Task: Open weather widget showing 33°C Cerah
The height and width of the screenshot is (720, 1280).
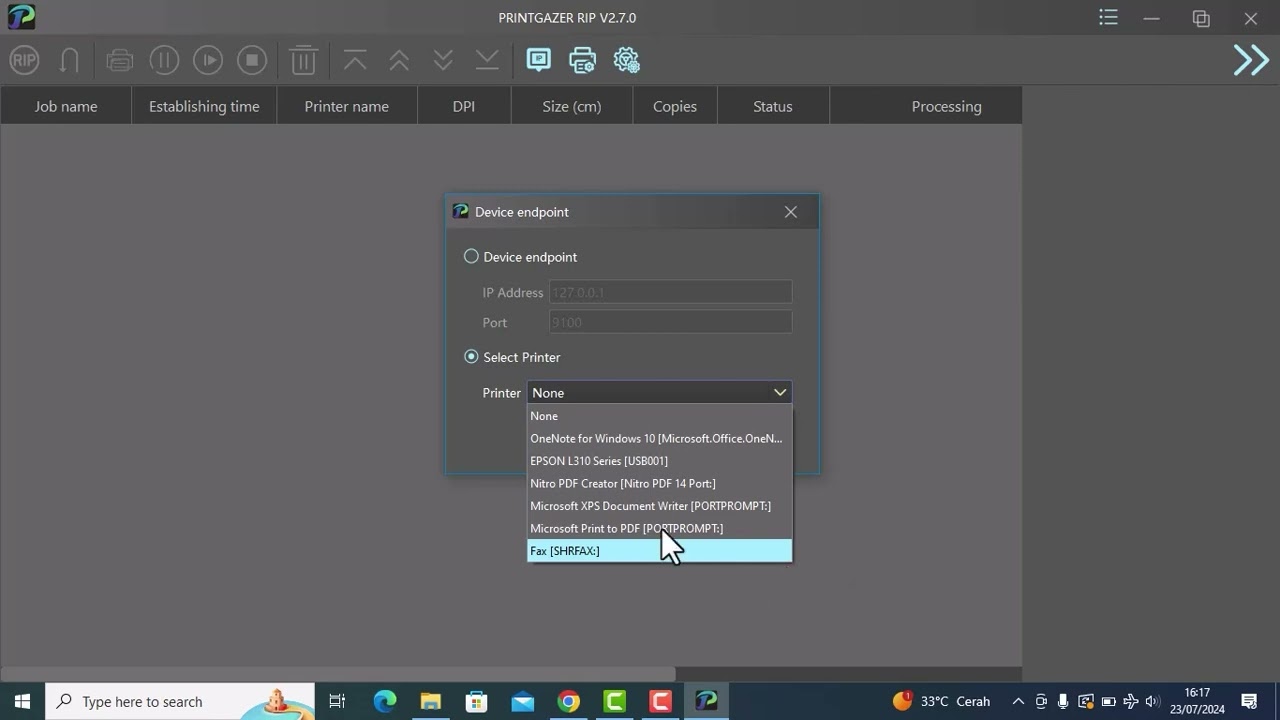Action: (941, 701)
